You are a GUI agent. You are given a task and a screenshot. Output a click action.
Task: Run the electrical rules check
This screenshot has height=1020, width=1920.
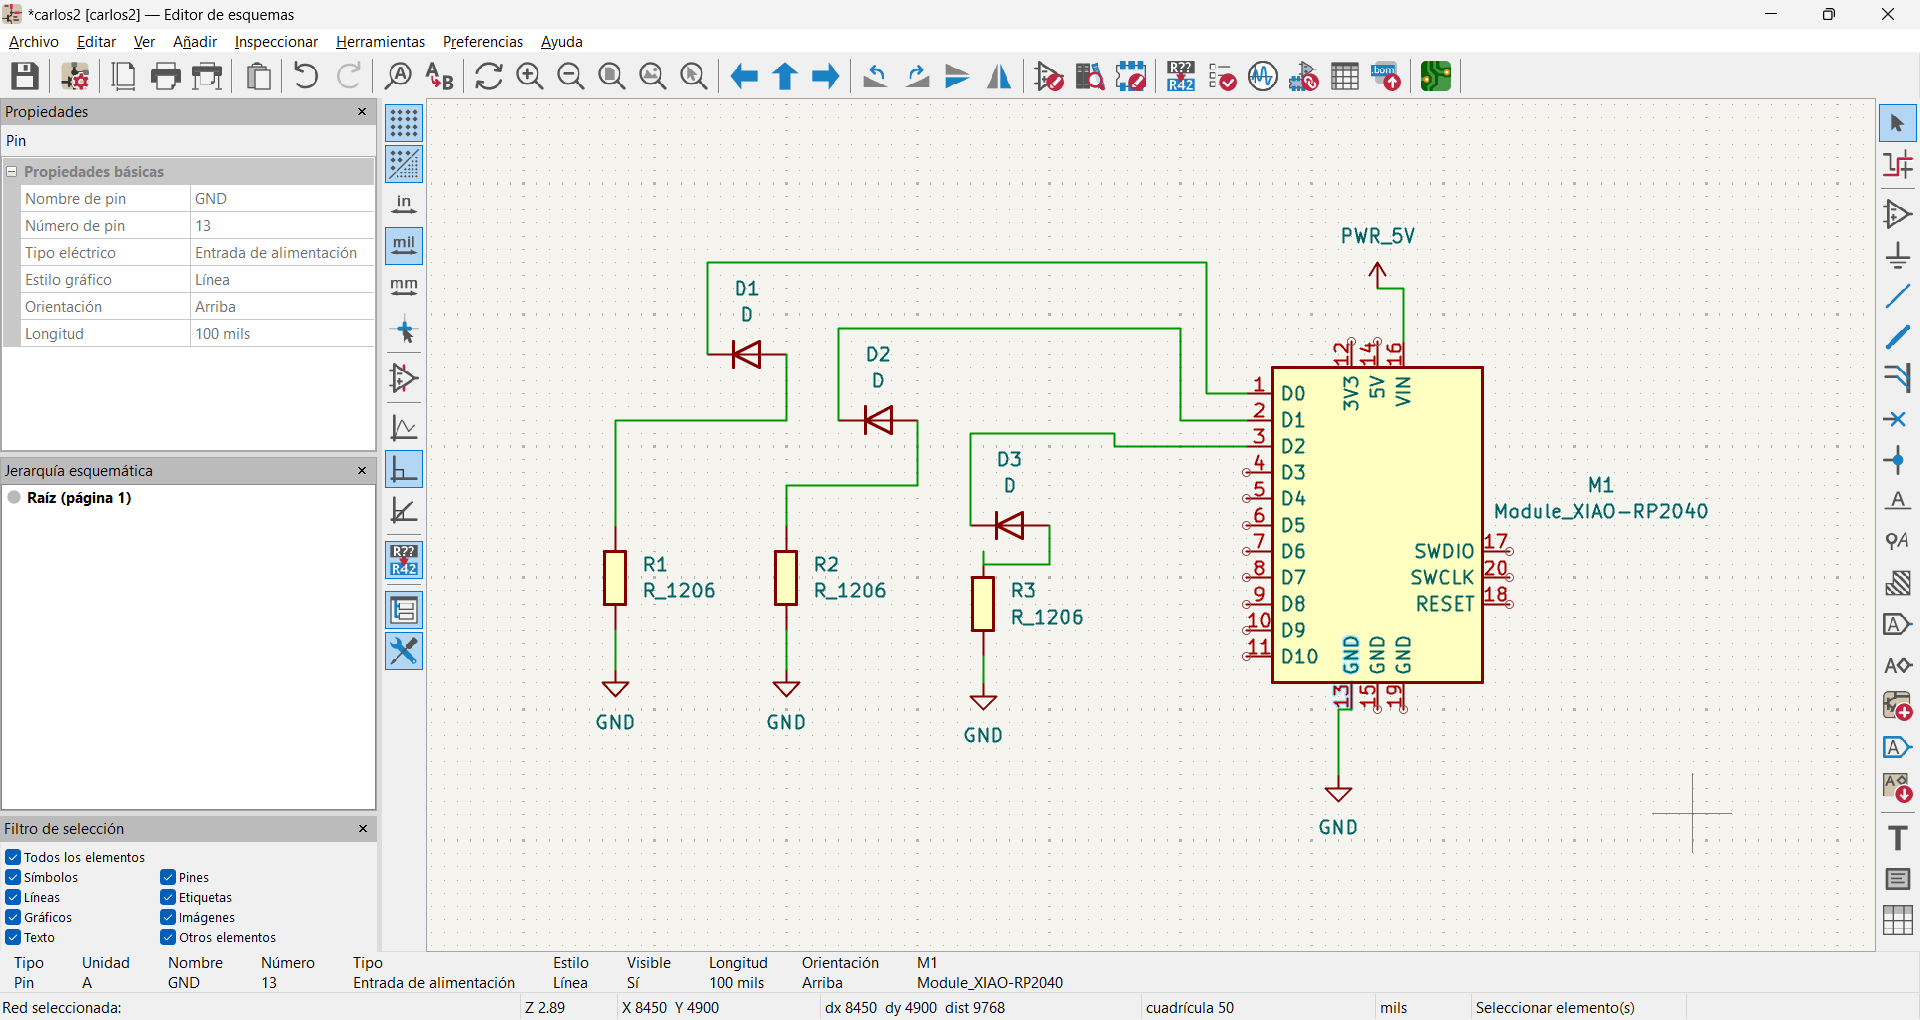click(1221, 76)
